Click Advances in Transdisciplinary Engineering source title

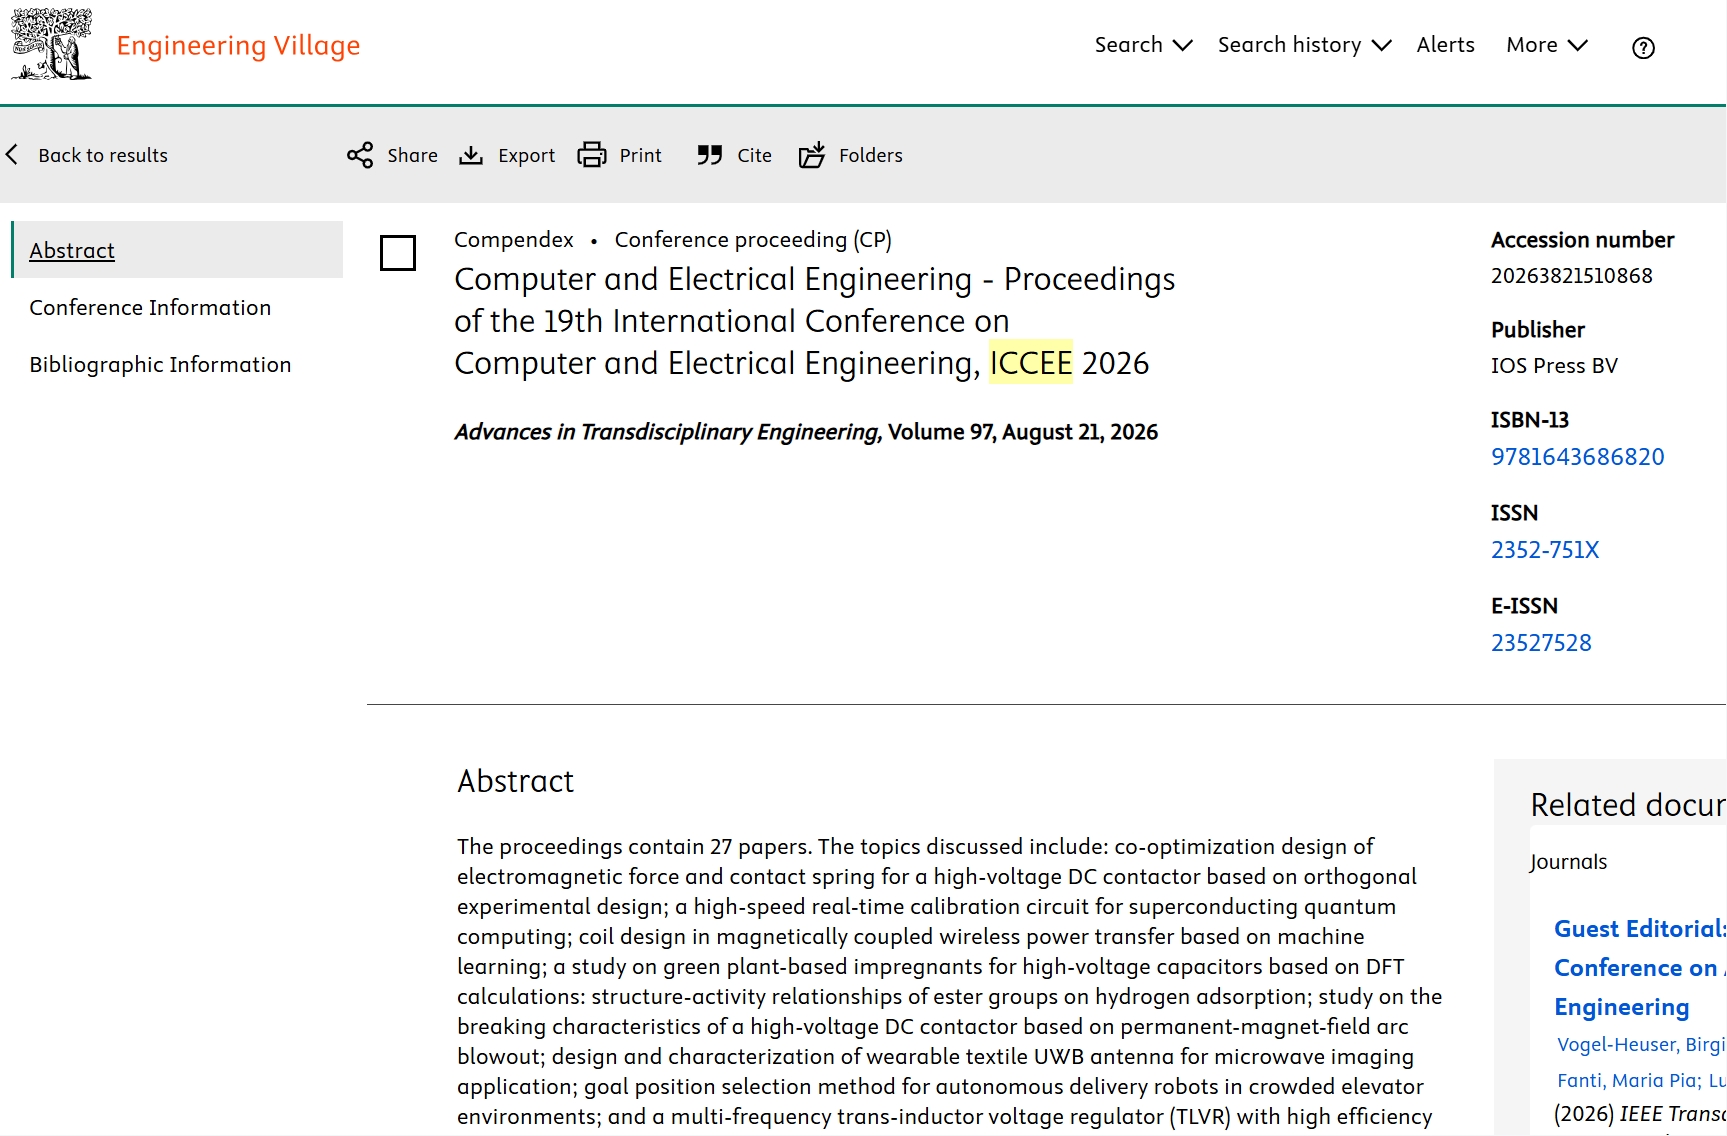(668, 432)
